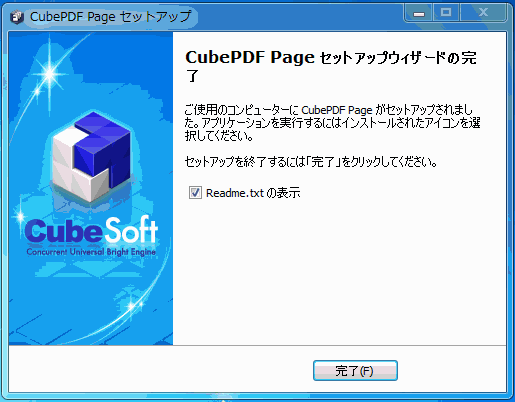Click the window title CubePDF Page セットアップ
The height and width of the screenshot is (402, 515).
111,17
